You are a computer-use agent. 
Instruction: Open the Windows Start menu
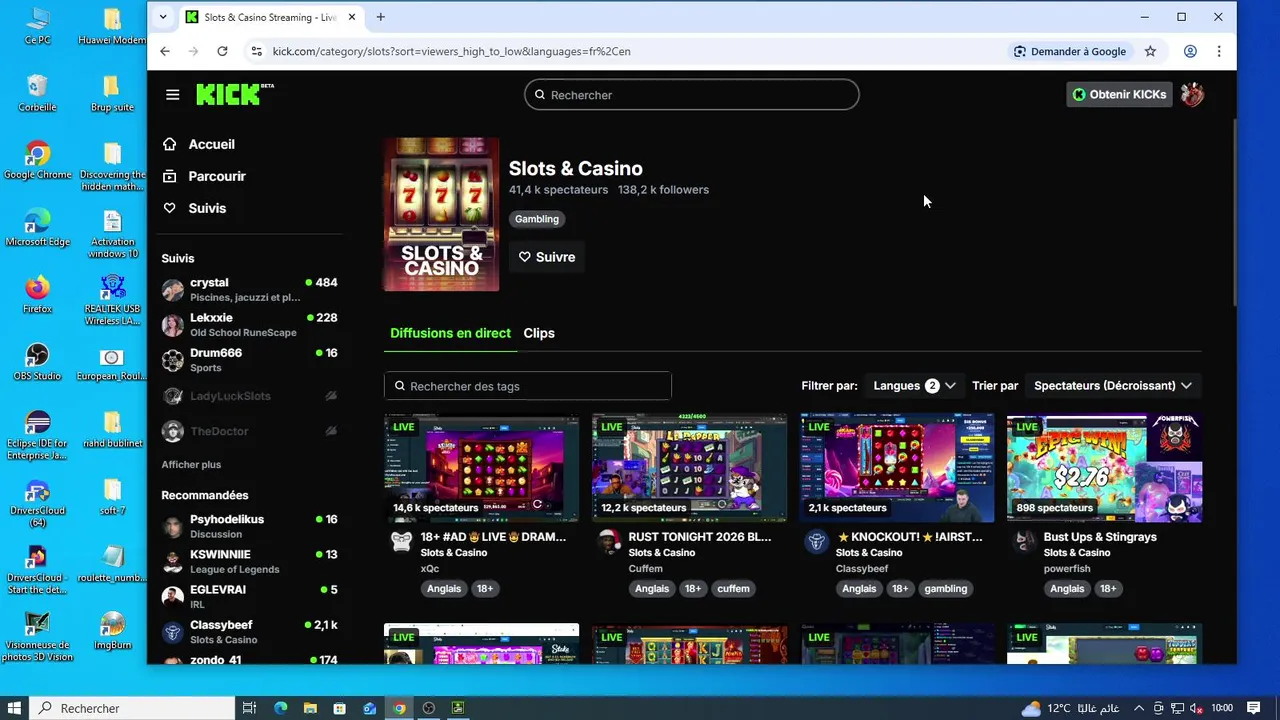[x=15, y=708]
